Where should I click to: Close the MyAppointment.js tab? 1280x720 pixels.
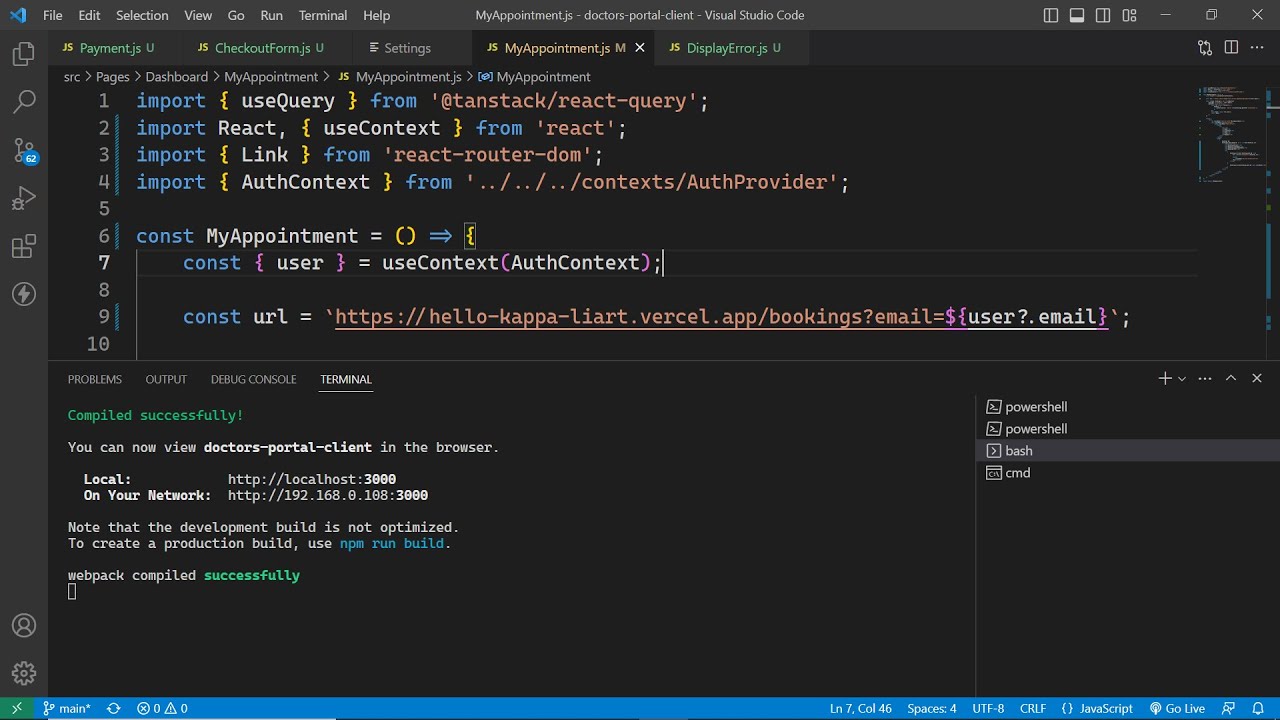coord(640,48)
